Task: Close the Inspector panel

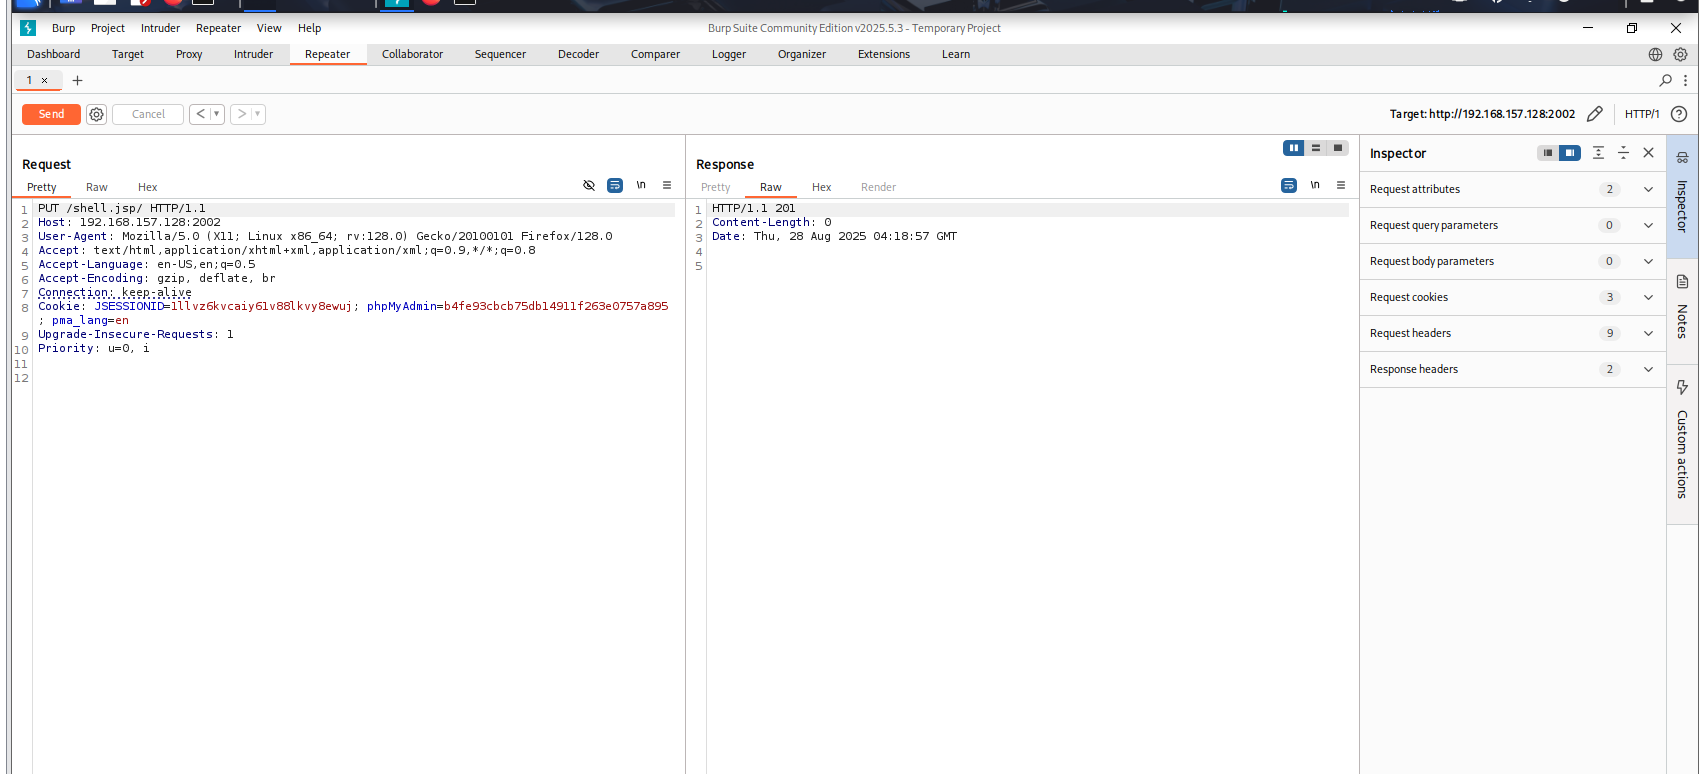Action: click(x=1649, y=153)
